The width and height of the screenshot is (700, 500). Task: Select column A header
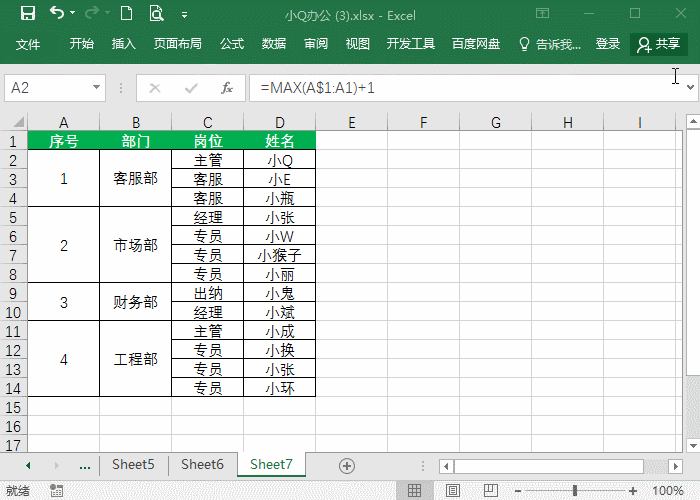click(63, 122)
